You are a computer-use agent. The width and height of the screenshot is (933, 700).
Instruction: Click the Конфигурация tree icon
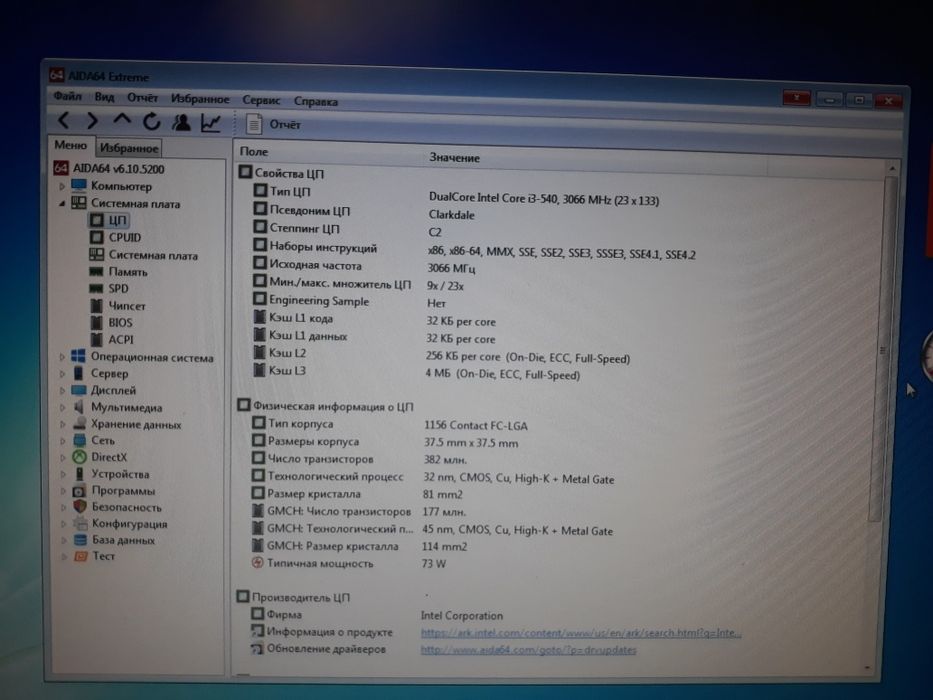(x=80, y=524)
